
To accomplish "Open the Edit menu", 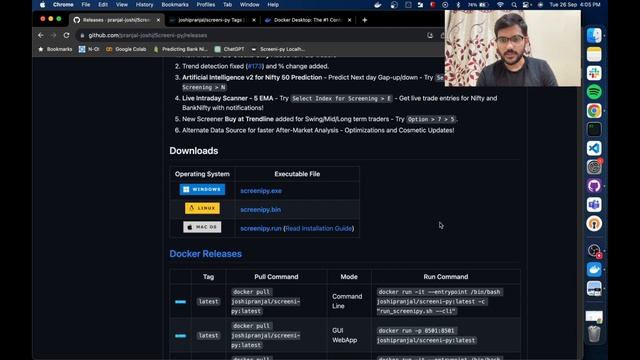I will click(x=103, y=5).
